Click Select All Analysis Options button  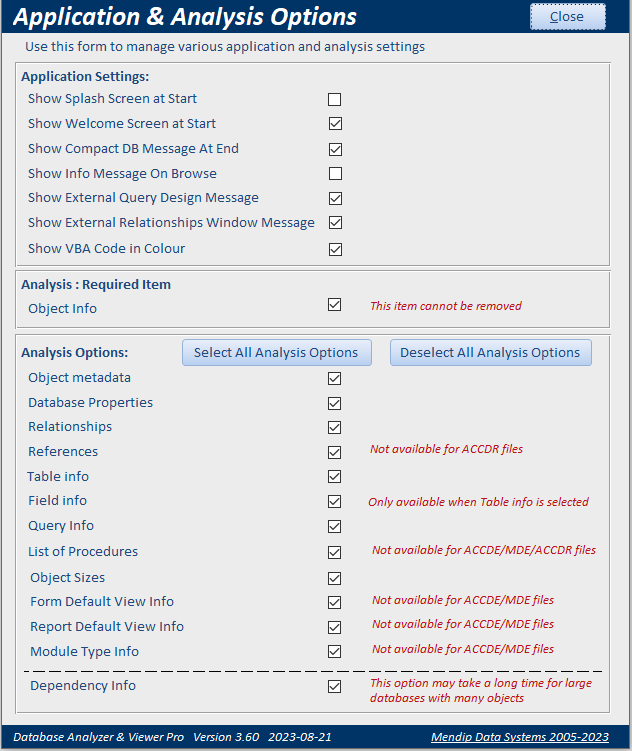(277, 353)
